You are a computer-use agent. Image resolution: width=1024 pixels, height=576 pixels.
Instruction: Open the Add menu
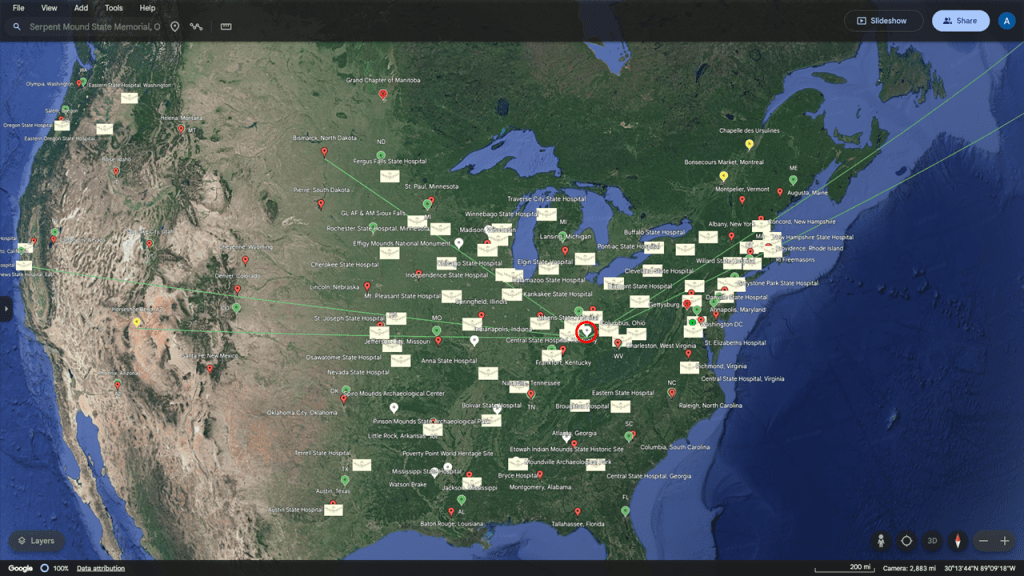tap(80, 8)
